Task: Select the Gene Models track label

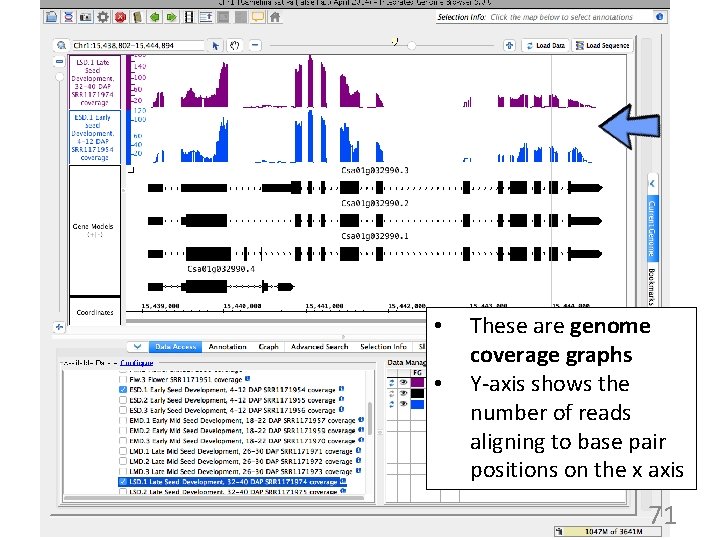Action: tap(95, 230)
